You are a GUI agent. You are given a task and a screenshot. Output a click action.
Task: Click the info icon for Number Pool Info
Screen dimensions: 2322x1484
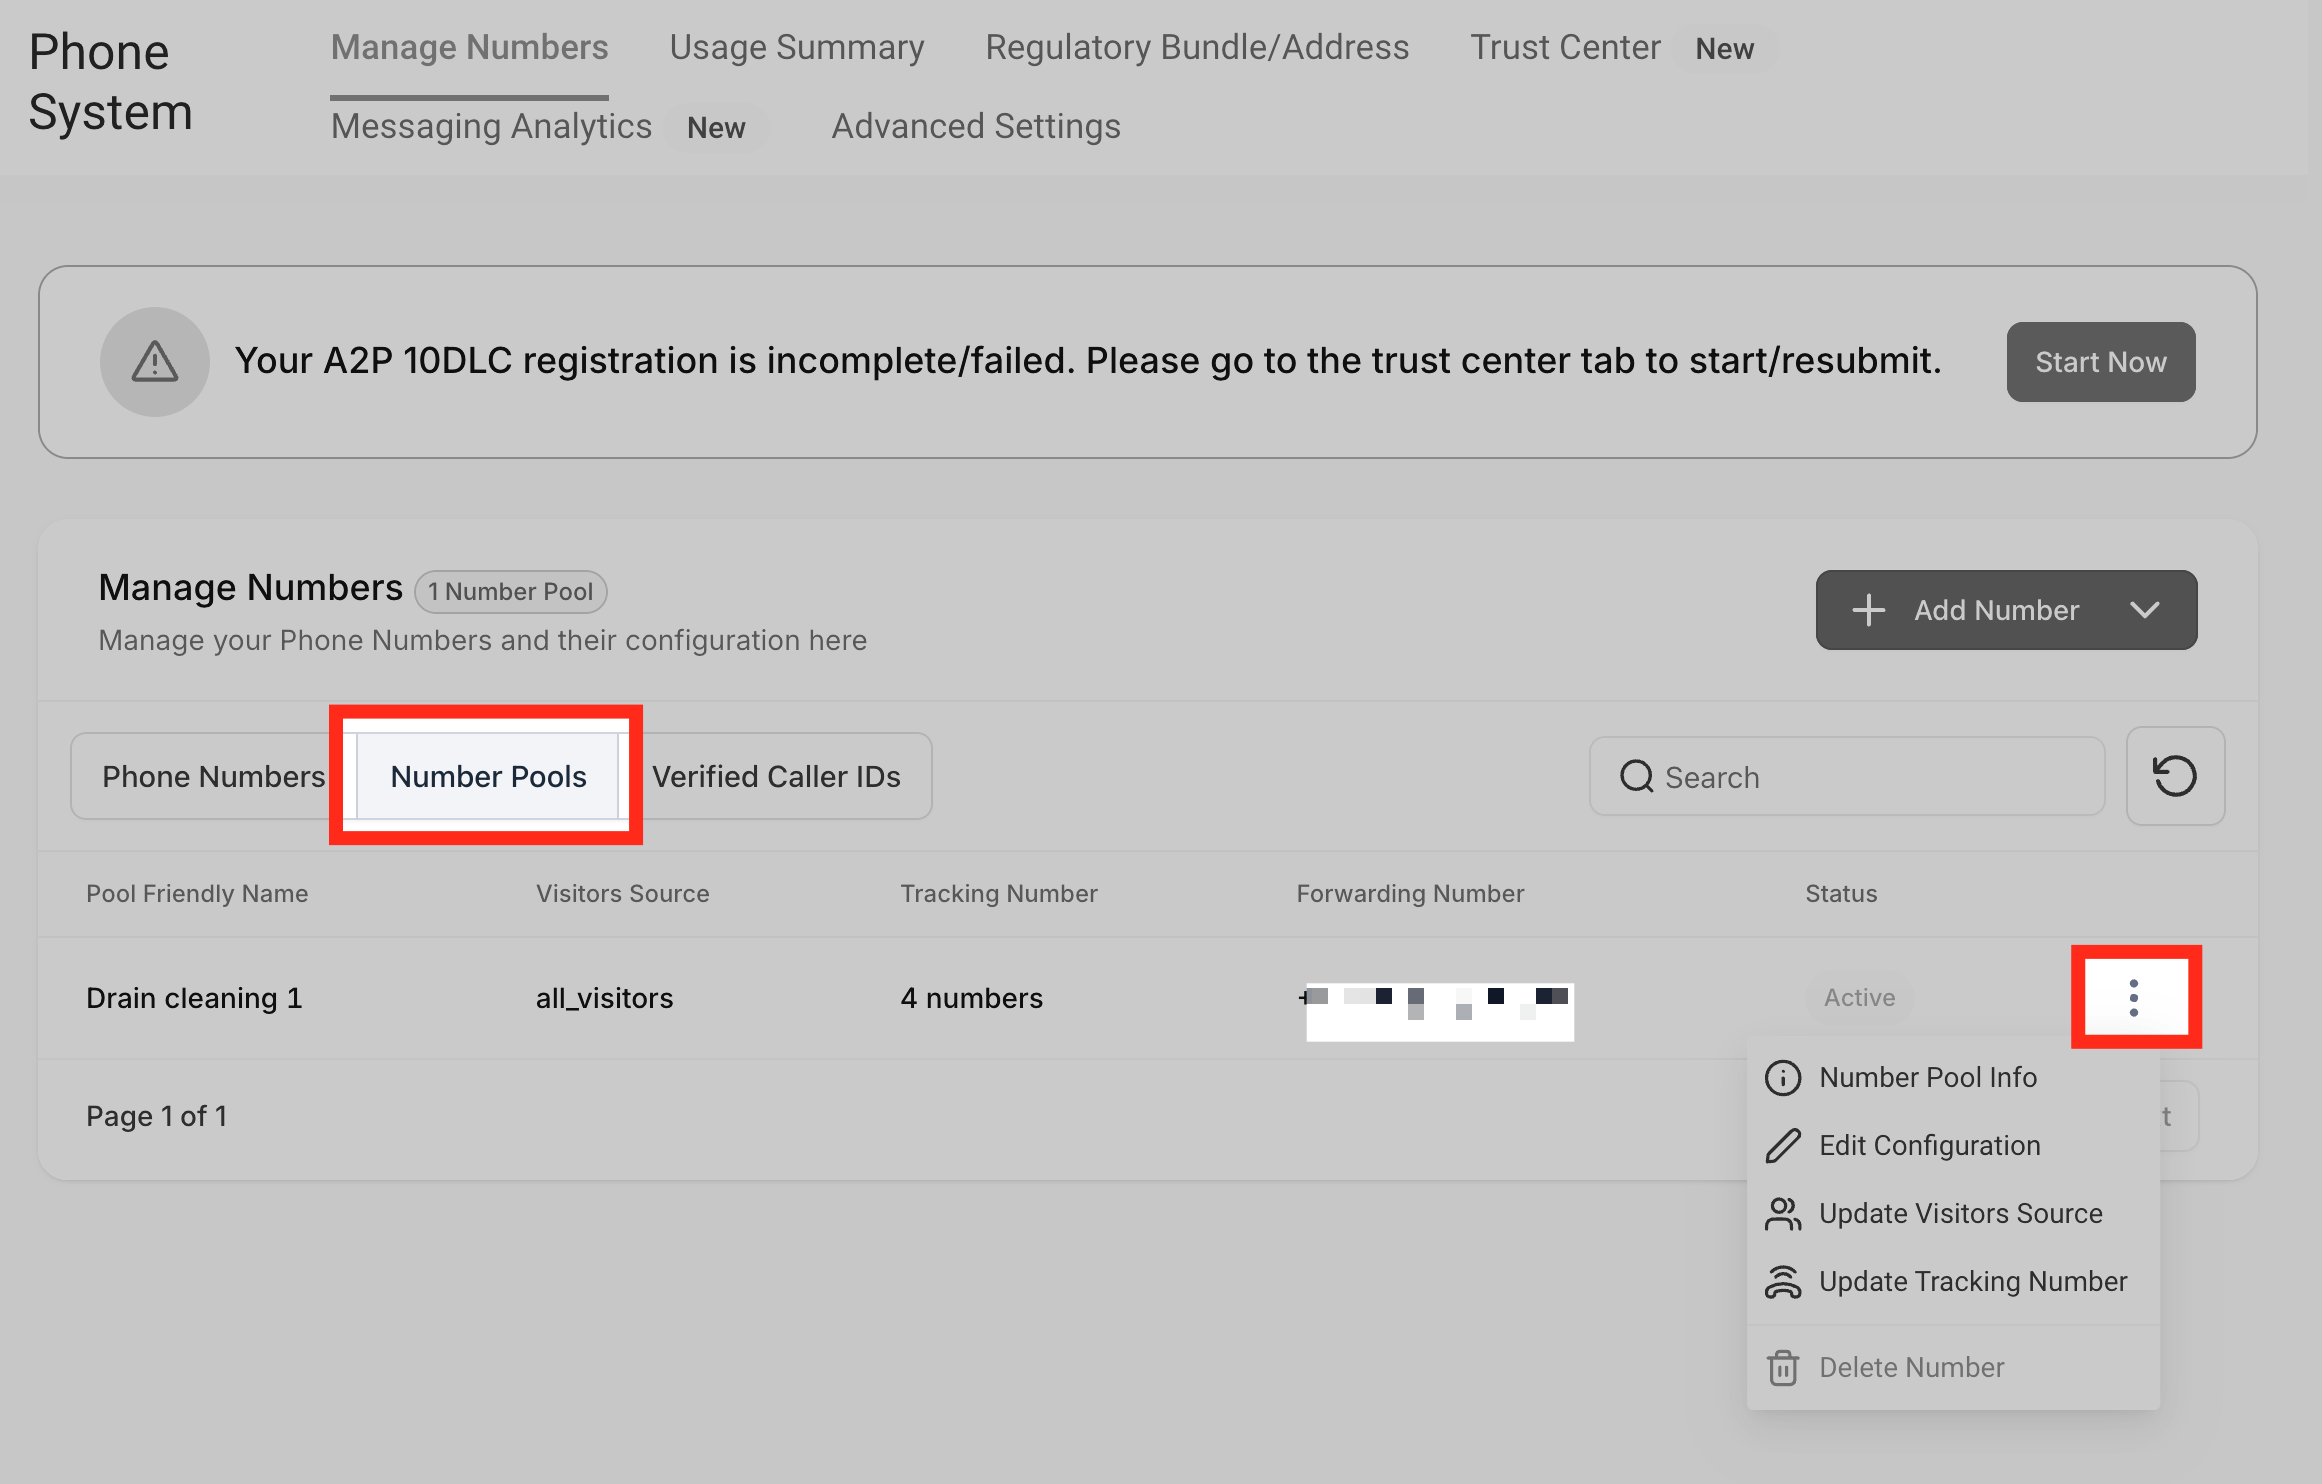click(1783, 1078)
